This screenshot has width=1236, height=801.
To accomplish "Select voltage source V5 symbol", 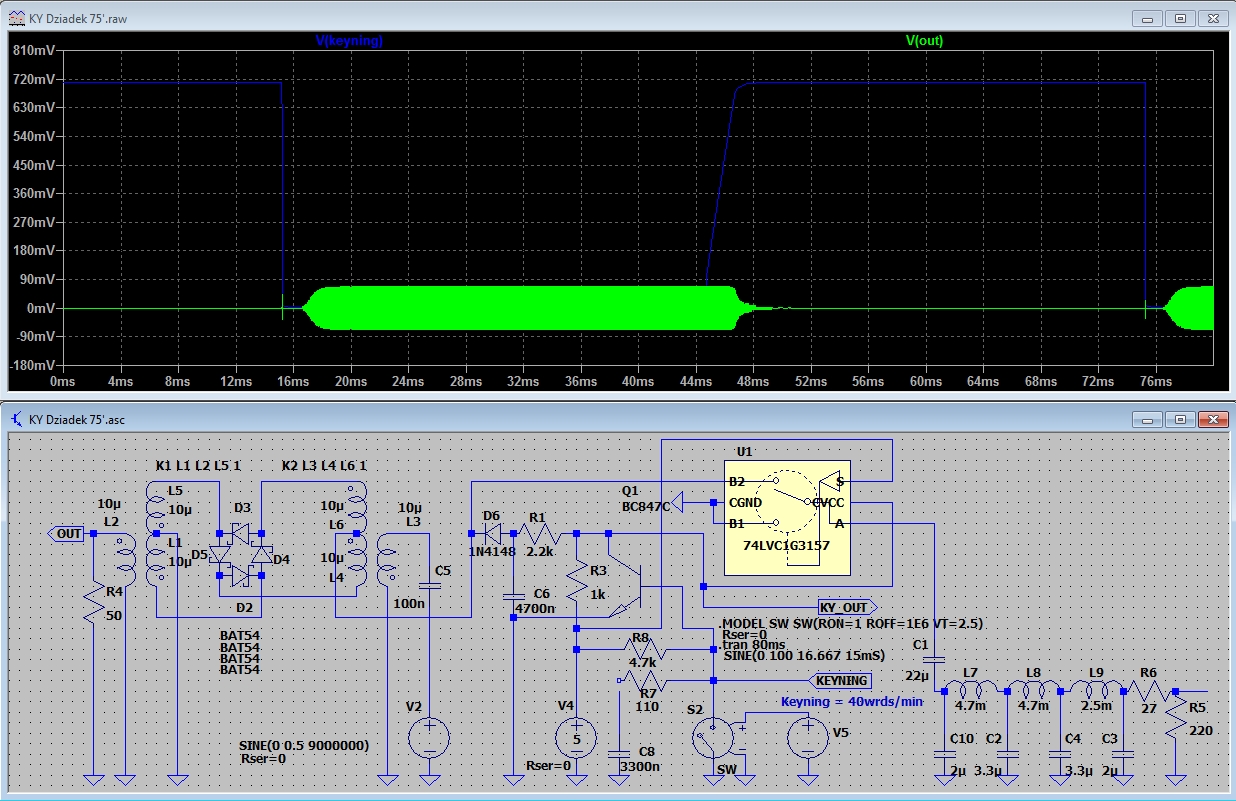I will [x=805, y=738].
